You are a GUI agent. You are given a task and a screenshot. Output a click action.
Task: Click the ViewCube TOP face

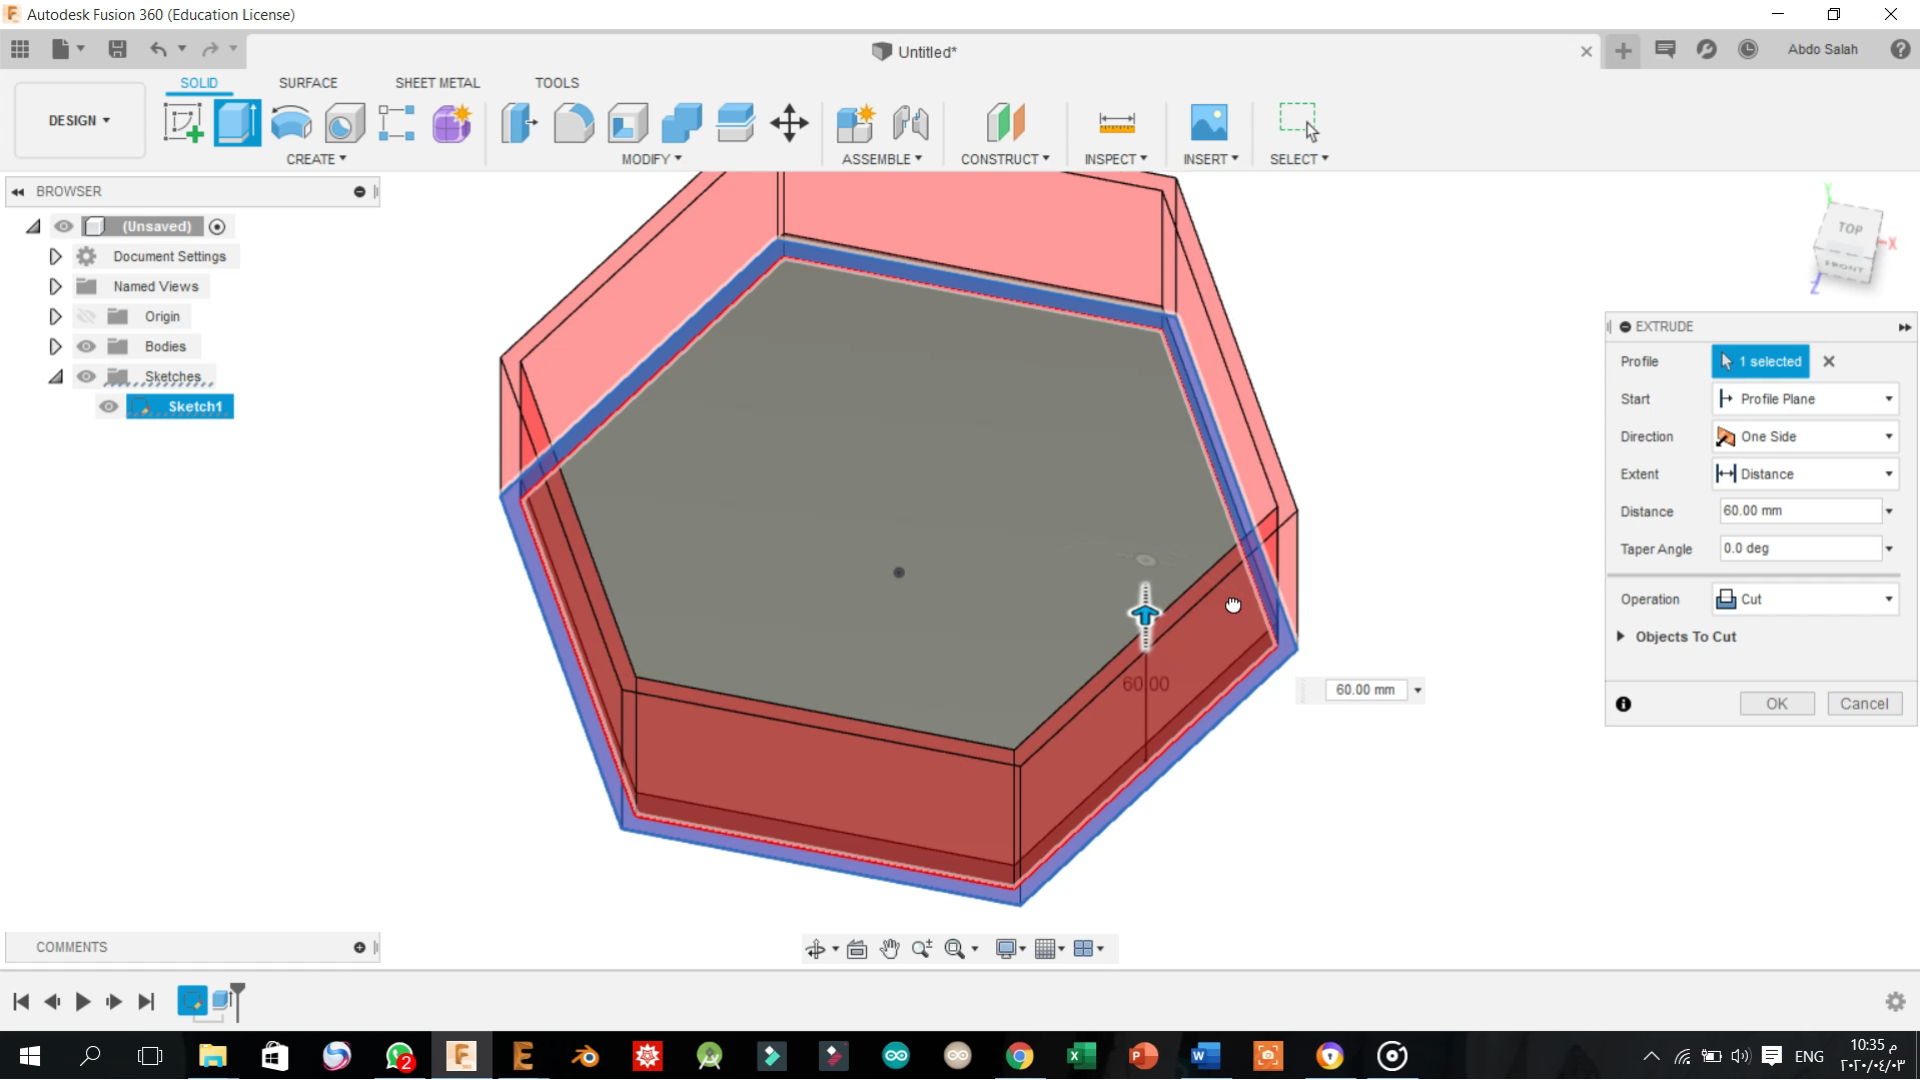(x=1850, y=229)
